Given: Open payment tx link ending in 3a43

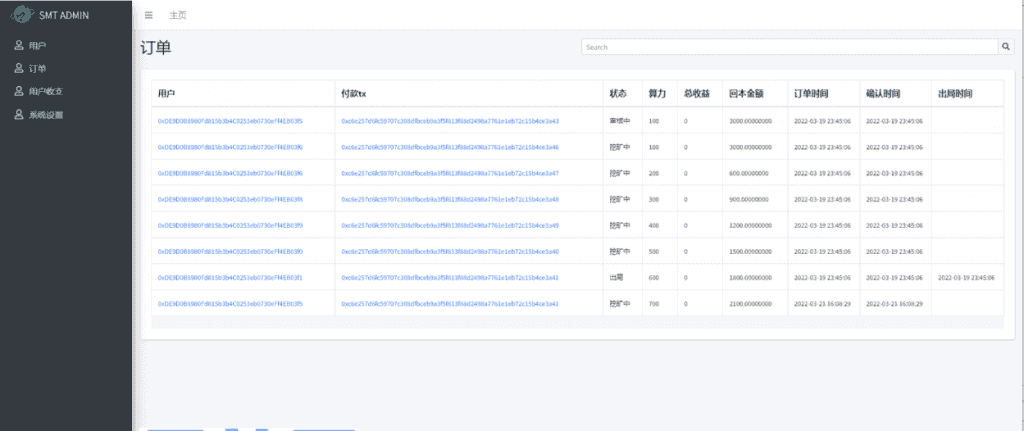Looking at the screenshot, I should [450, 121].
